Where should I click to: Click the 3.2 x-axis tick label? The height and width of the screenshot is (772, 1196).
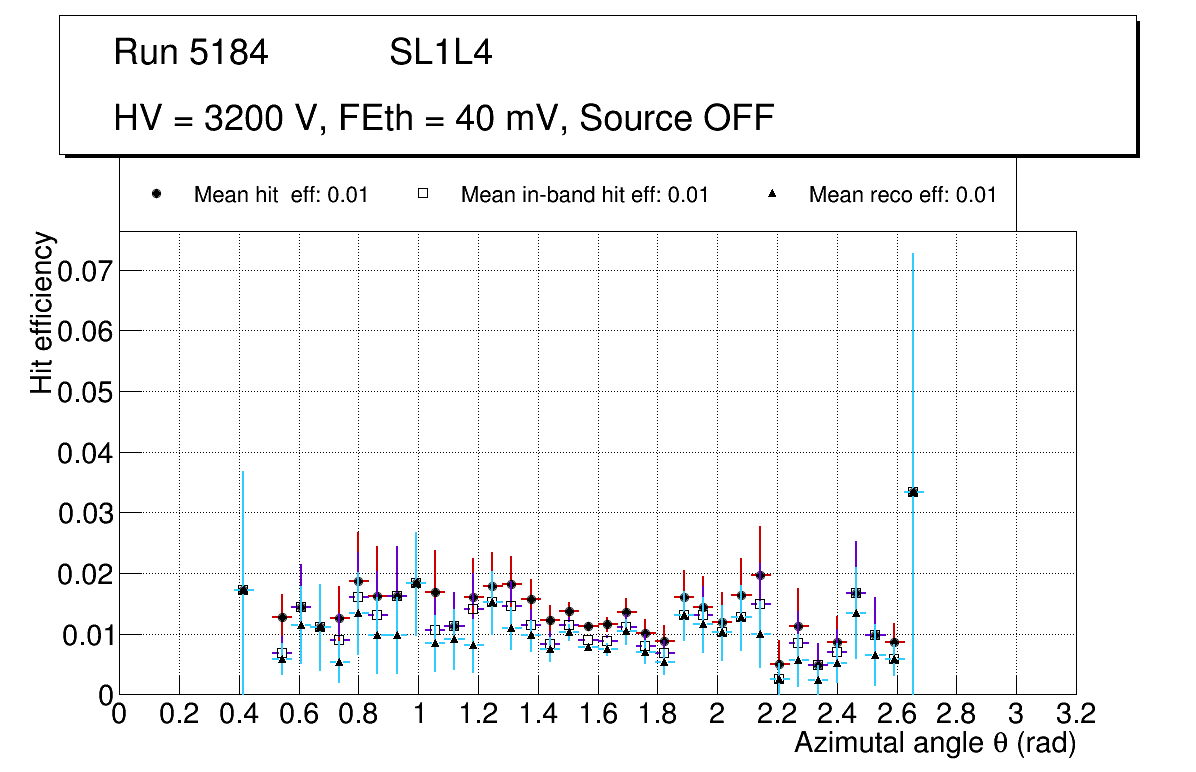click(1076, 714)
